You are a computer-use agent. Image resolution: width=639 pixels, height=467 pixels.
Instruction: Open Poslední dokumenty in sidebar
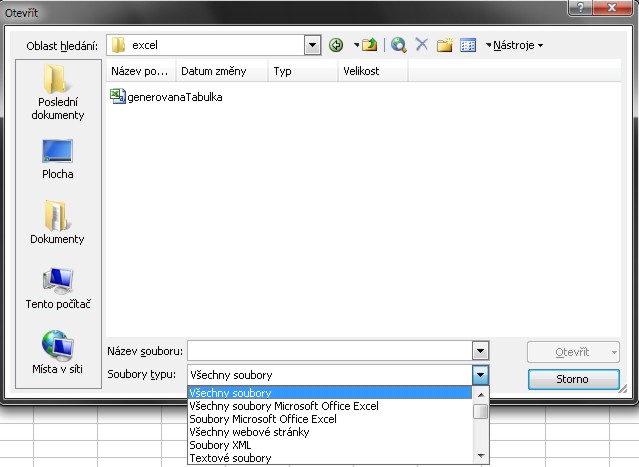(57, 92)
